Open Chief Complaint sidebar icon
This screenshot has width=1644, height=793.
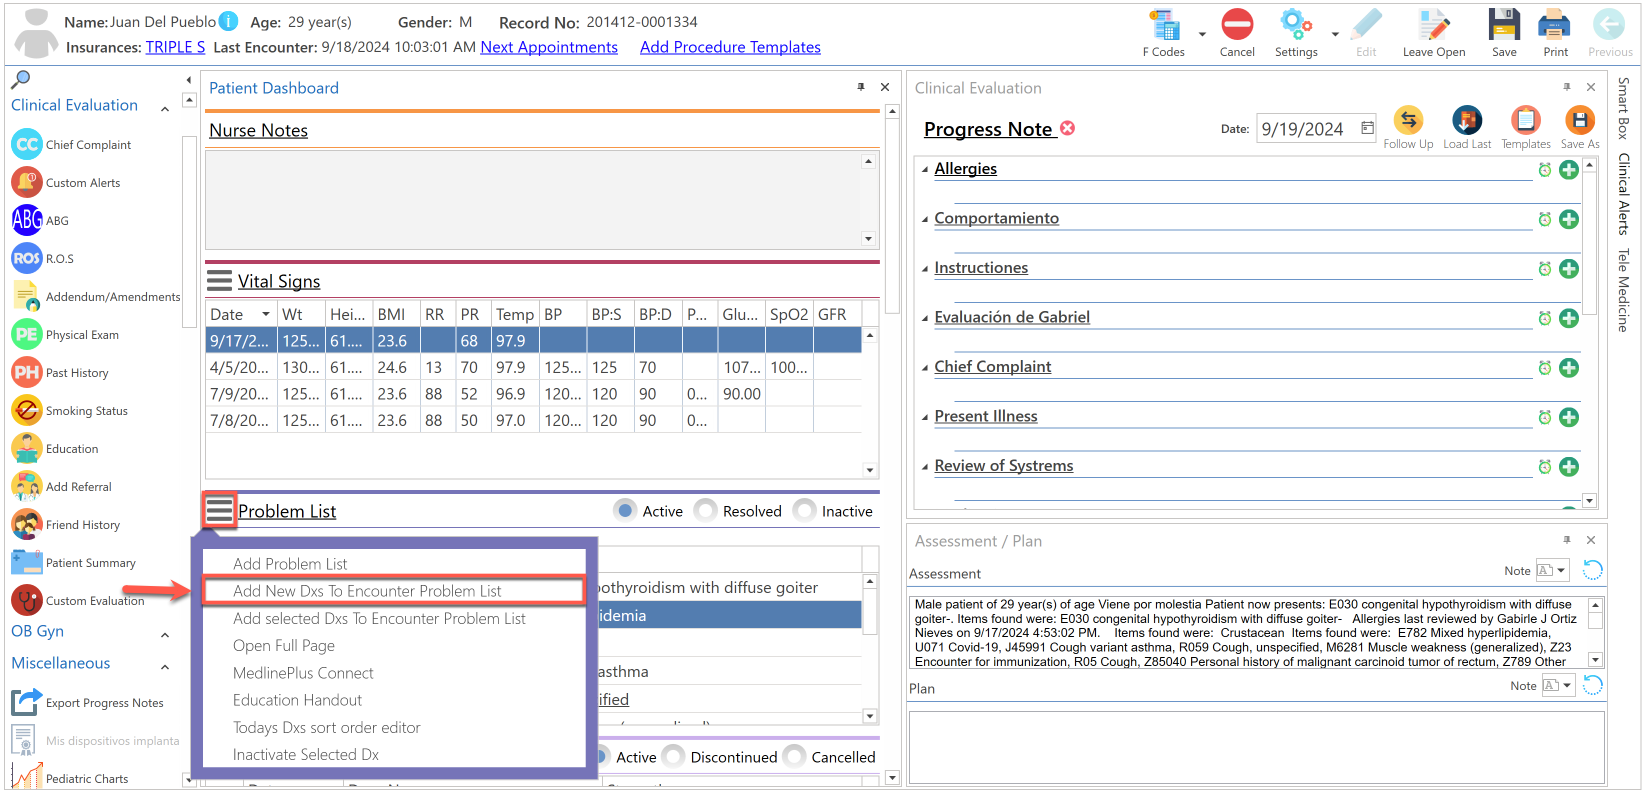tap(27, 144)
